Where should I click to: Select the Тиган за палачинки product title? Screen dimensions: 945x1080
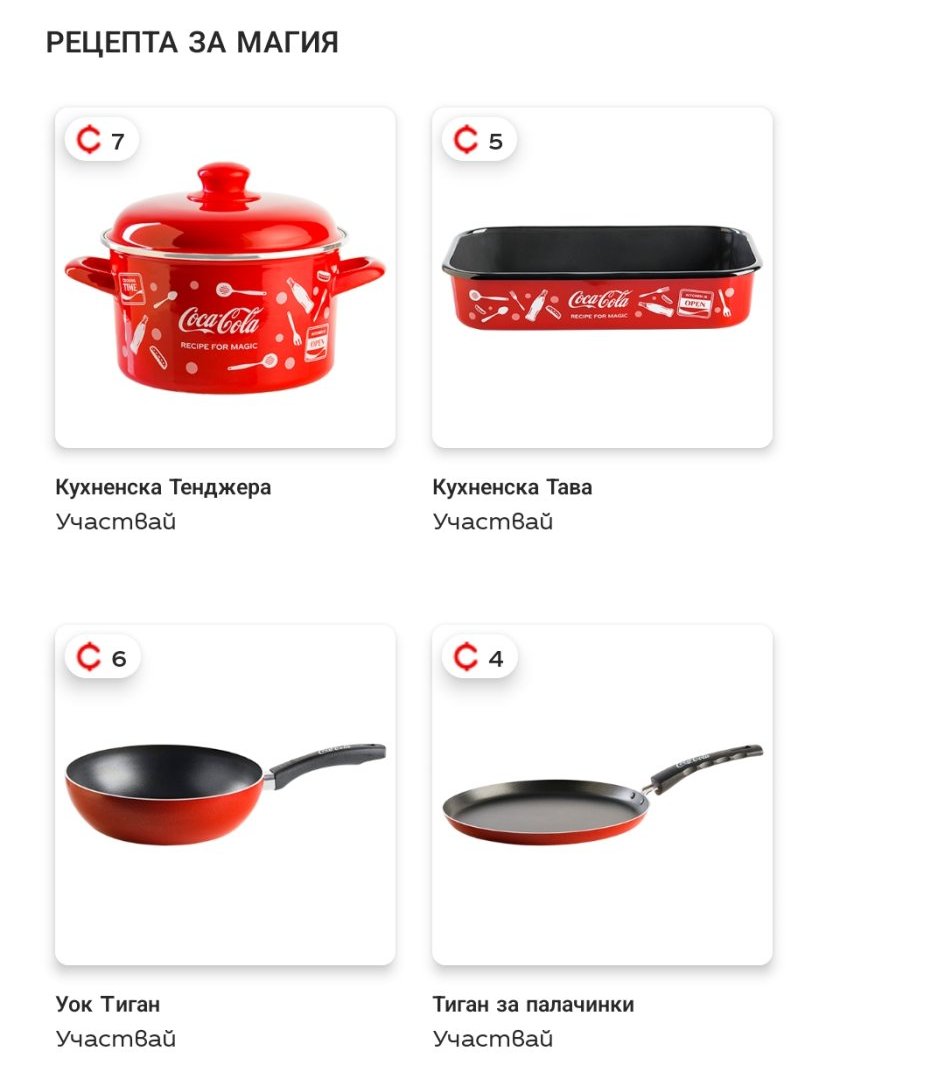(533, 1004)
